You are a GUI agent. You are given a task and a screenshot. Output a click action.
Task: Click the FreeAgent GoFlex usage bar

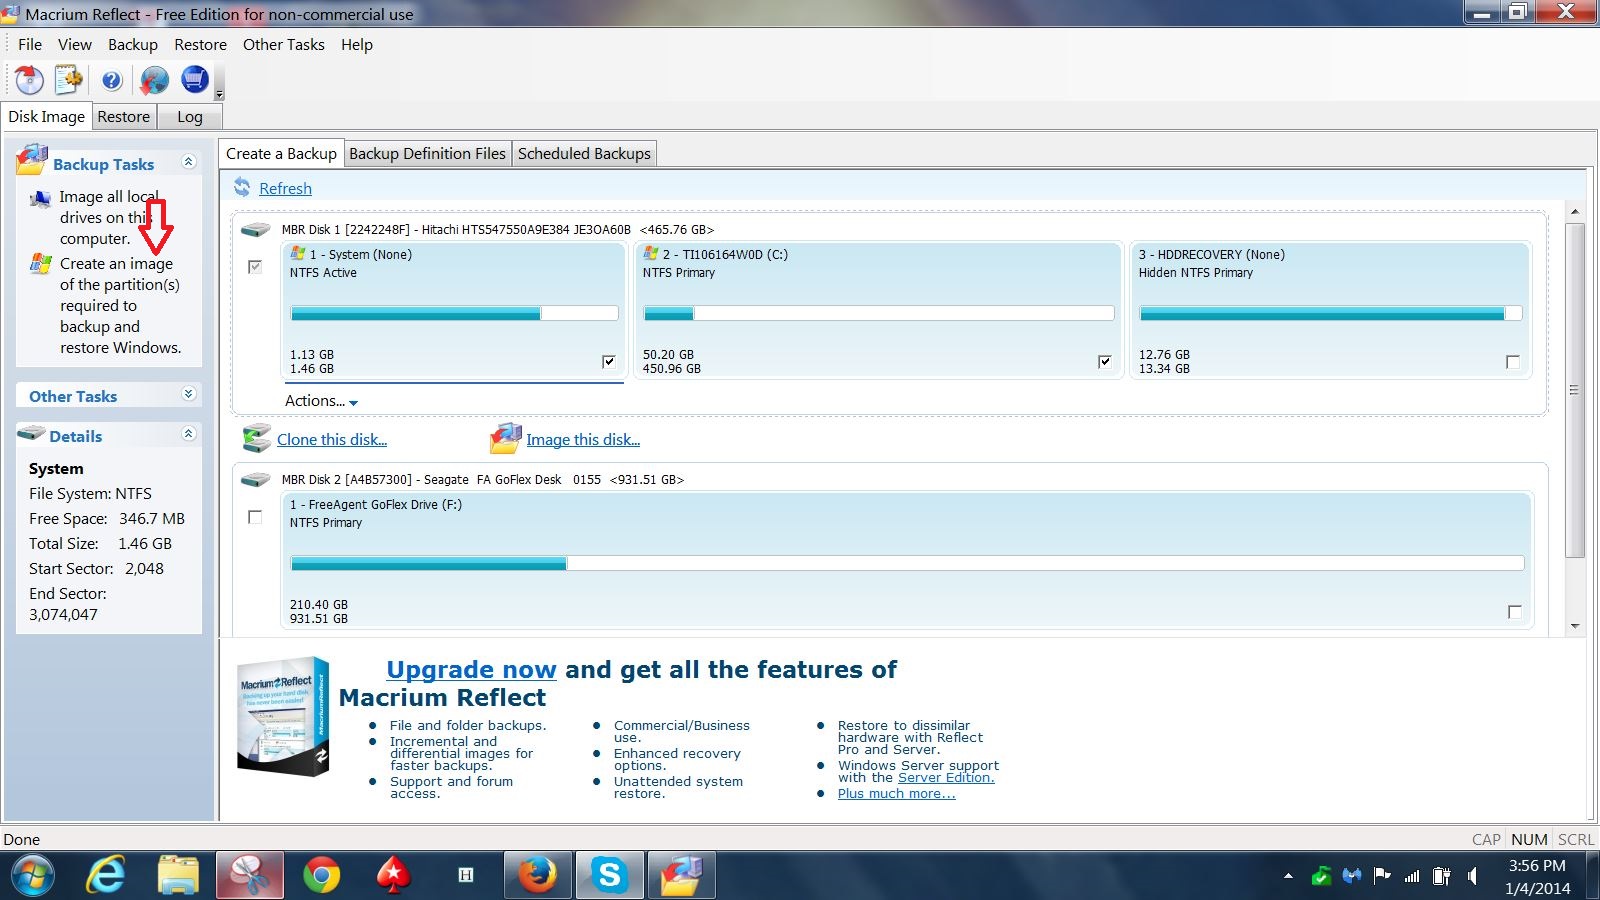pos(907,563)
